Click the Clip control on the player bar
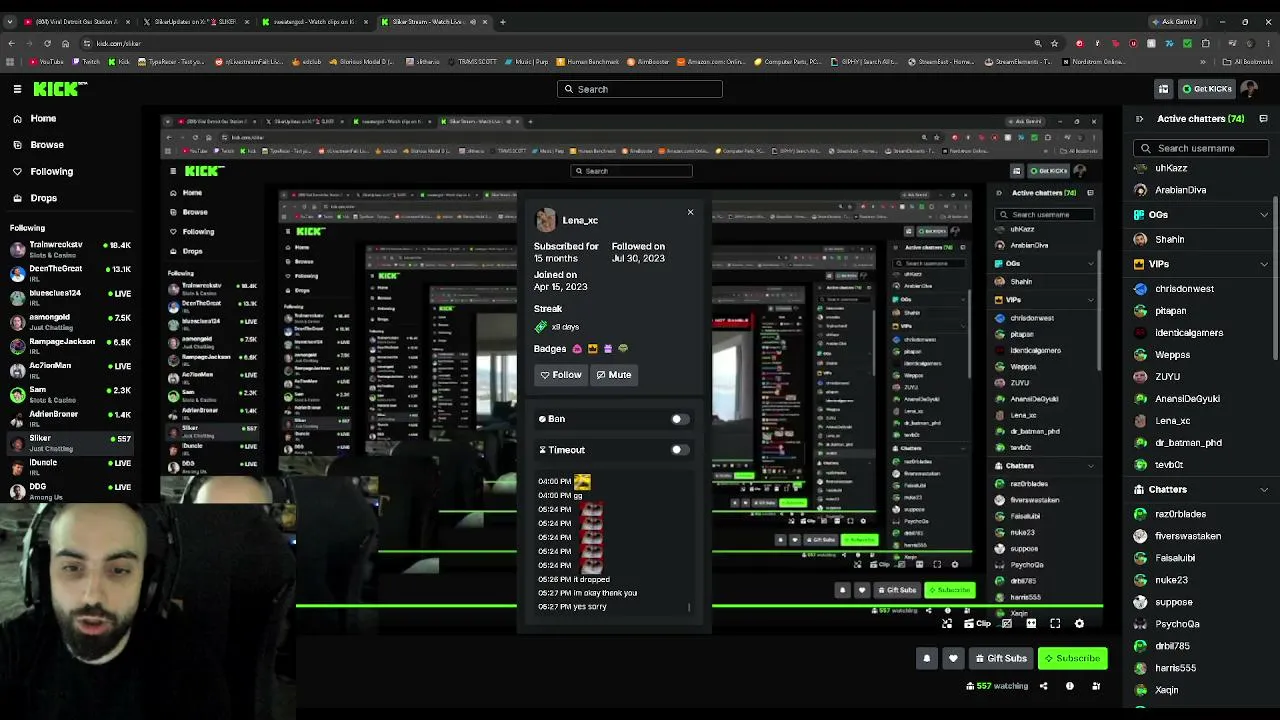 pyautogui.click(x=977, y=624)
